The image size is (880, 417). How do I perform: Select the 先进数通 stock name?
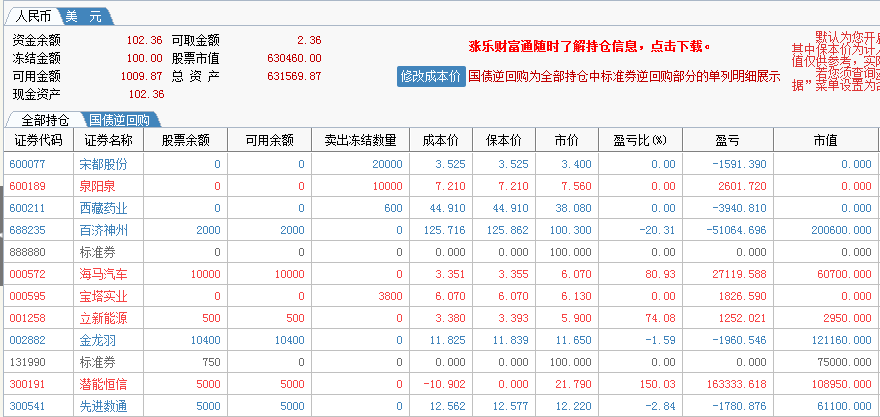tap(103, 406)
